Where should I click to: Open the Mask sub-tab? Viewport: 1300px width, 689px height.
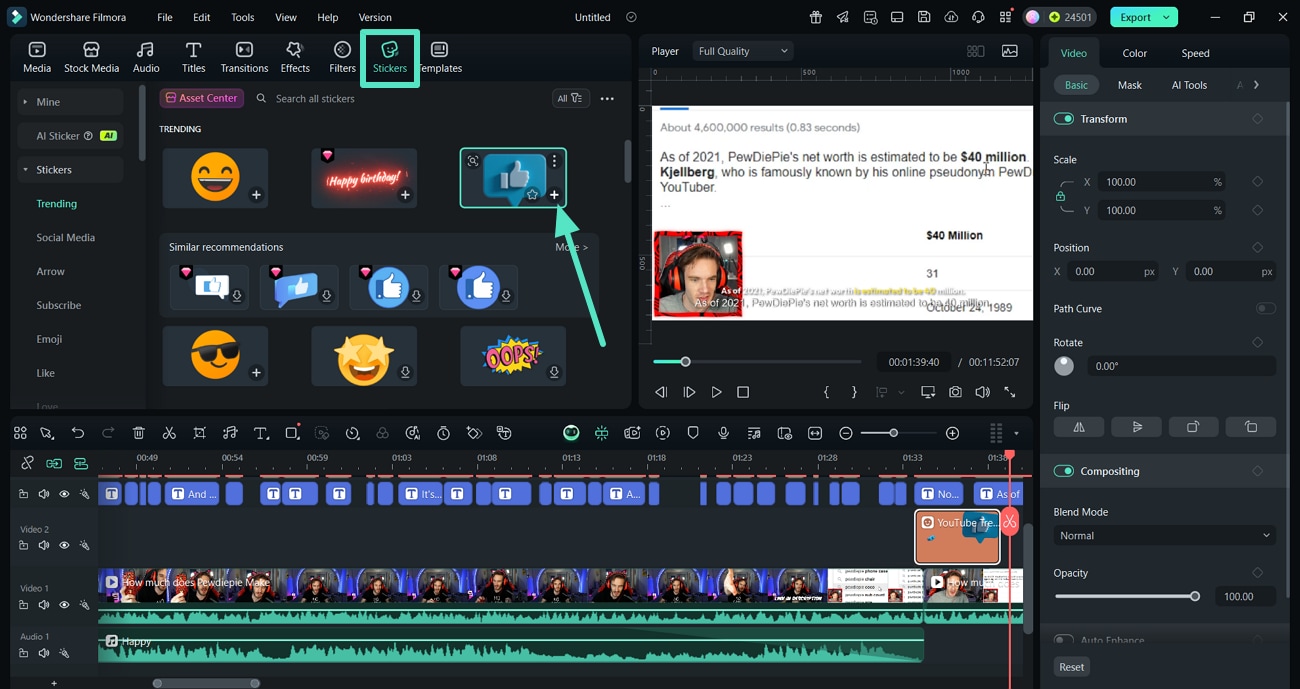(1129, 85)
